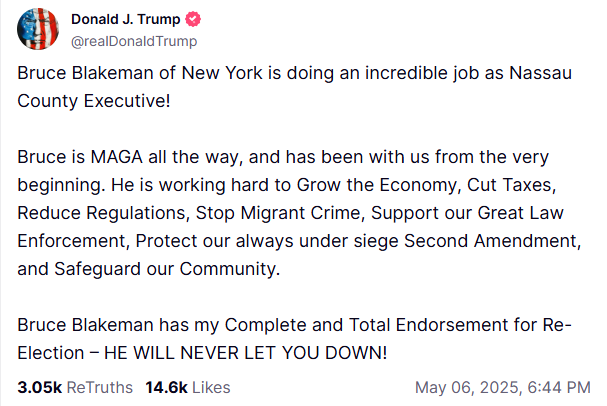Click the word 'MAGA' in post
The image size is (607, 406).
pyautogui.click(x=117, y=157)
